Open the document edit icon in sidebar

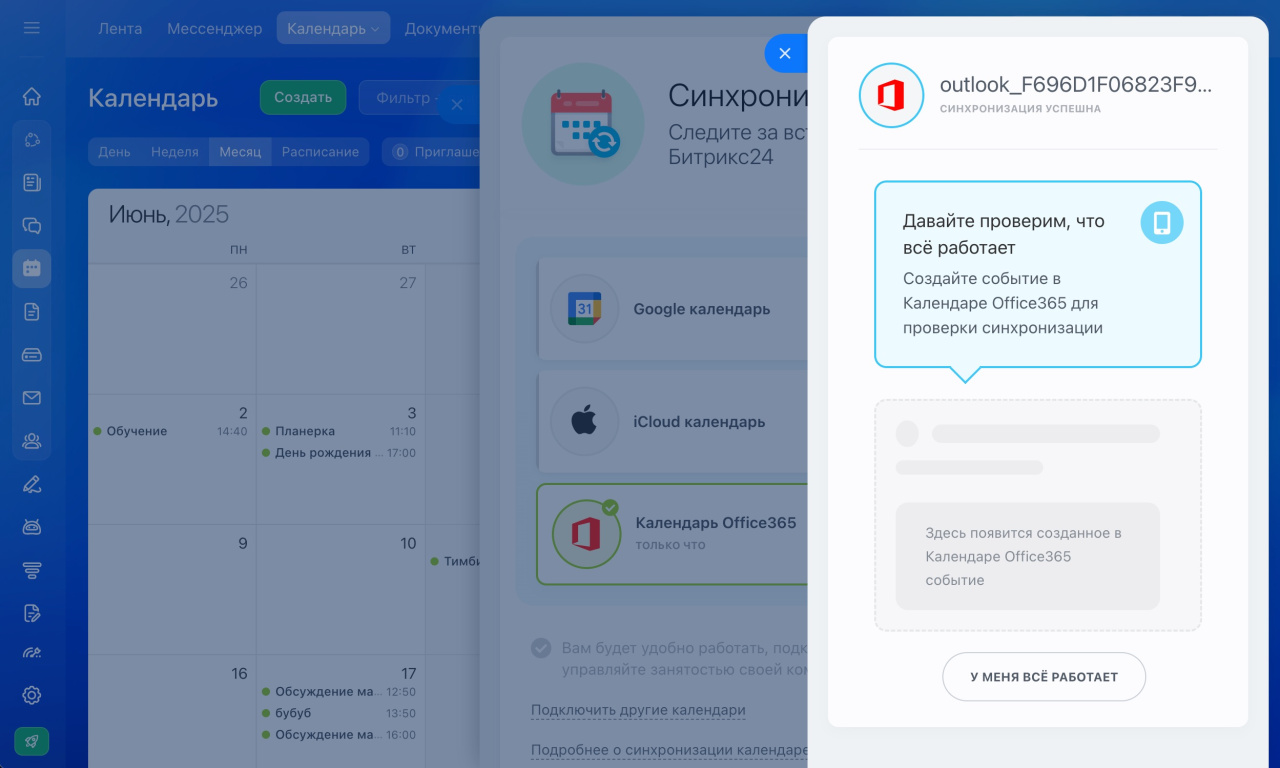pos(32,613)
